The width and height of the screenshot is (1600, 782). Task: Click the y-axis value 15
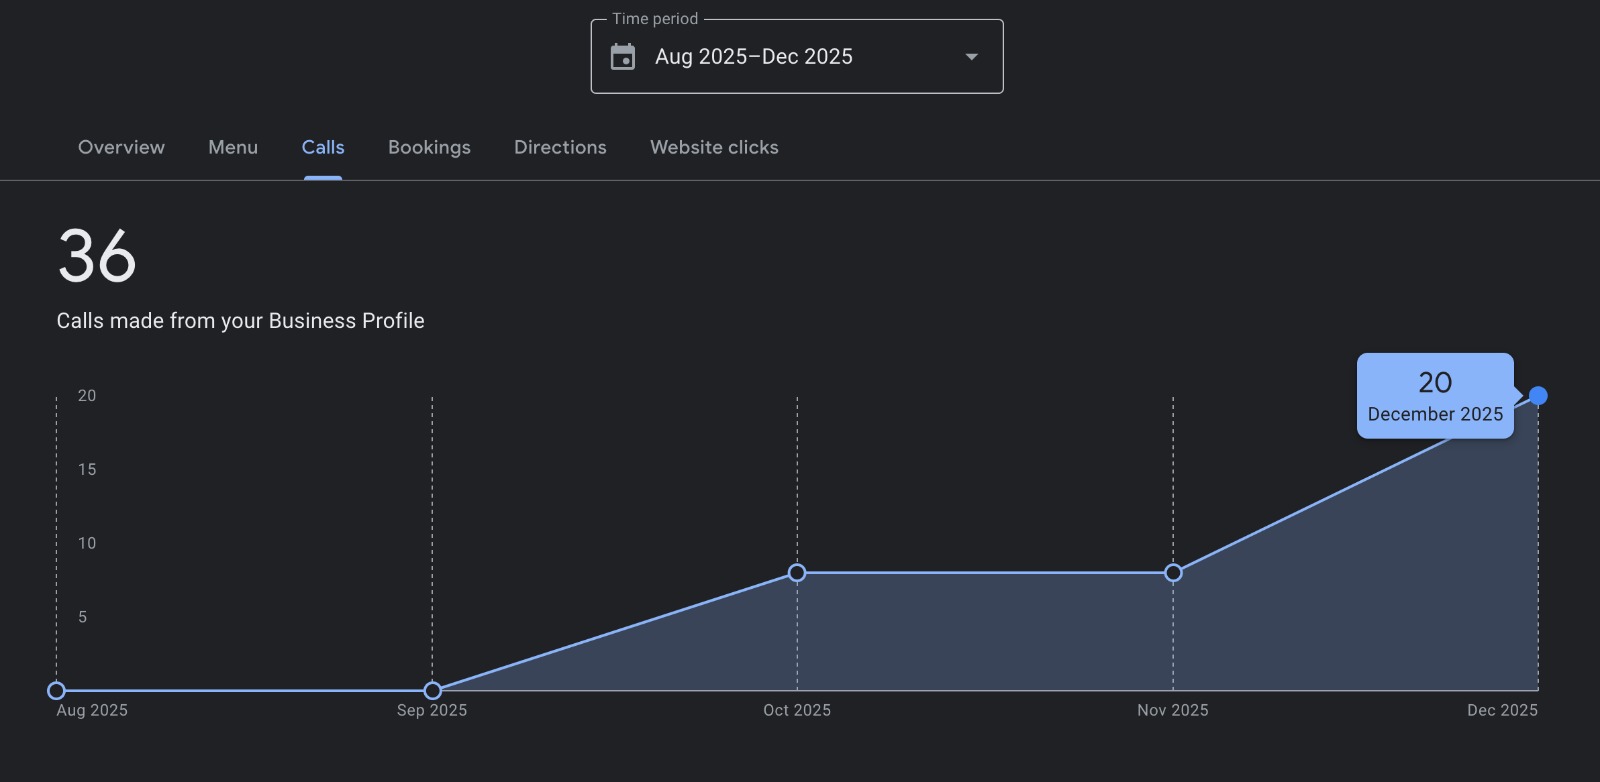87,470
